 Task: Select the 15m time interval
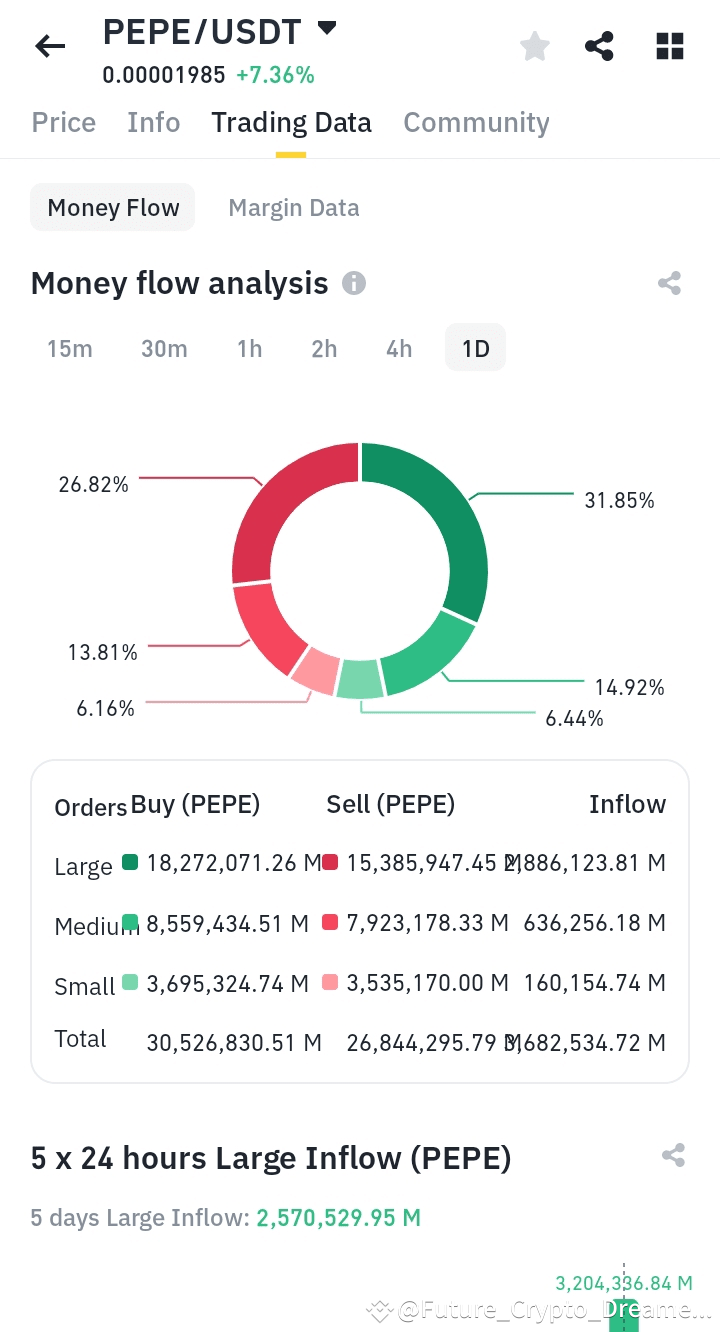70,349
